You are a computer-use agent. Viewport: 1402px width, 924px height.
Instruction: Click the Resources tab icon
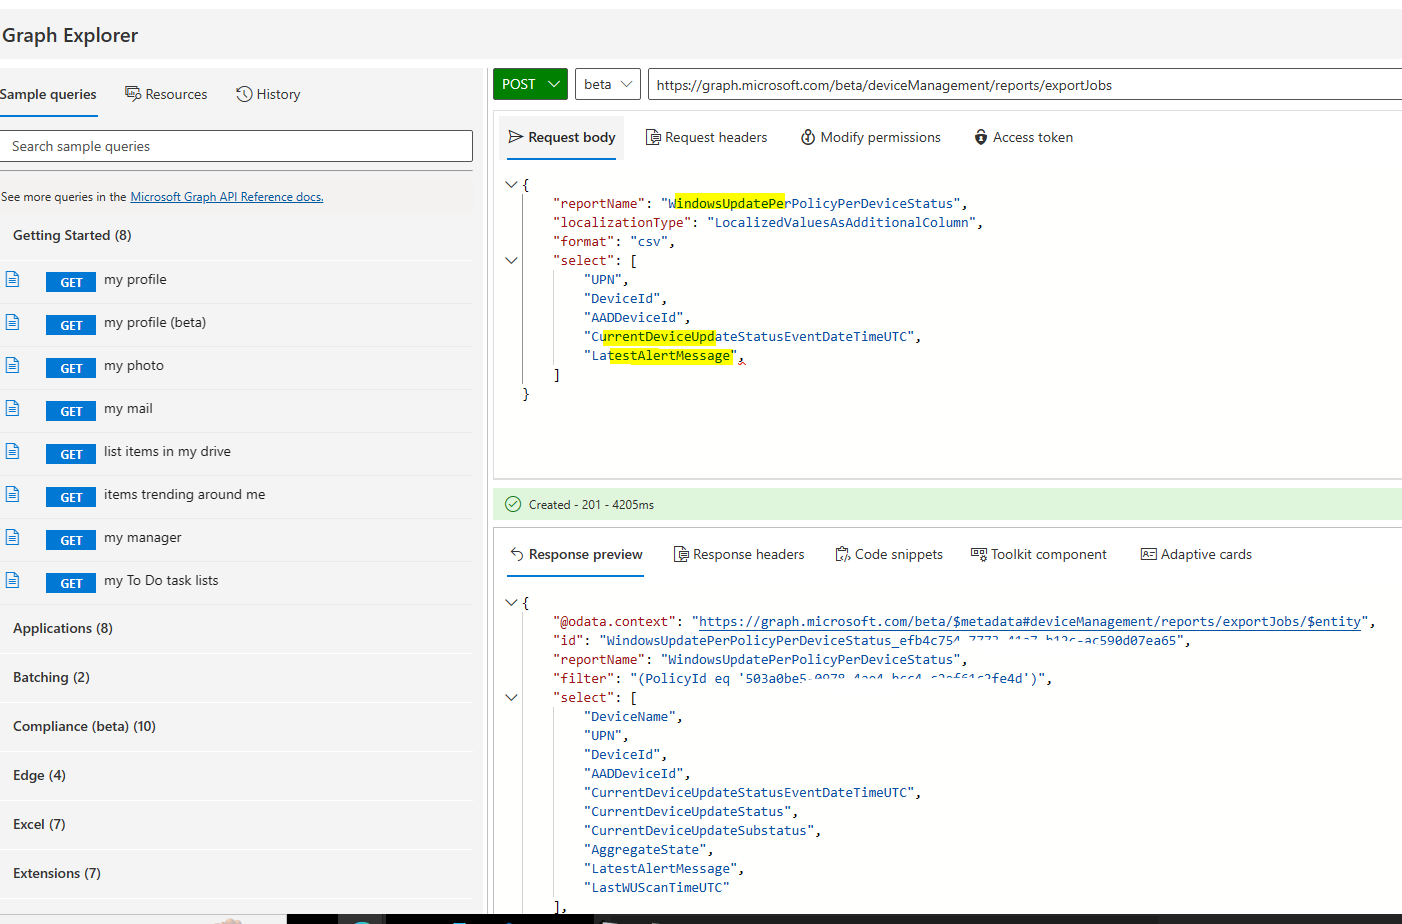(133, 94)
